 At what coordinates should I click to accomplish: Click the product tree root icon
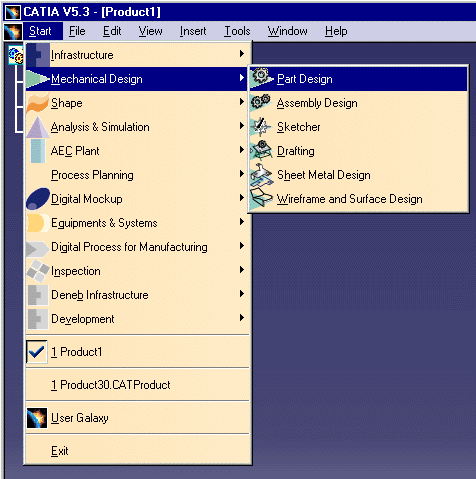click(x=16, y=56)
